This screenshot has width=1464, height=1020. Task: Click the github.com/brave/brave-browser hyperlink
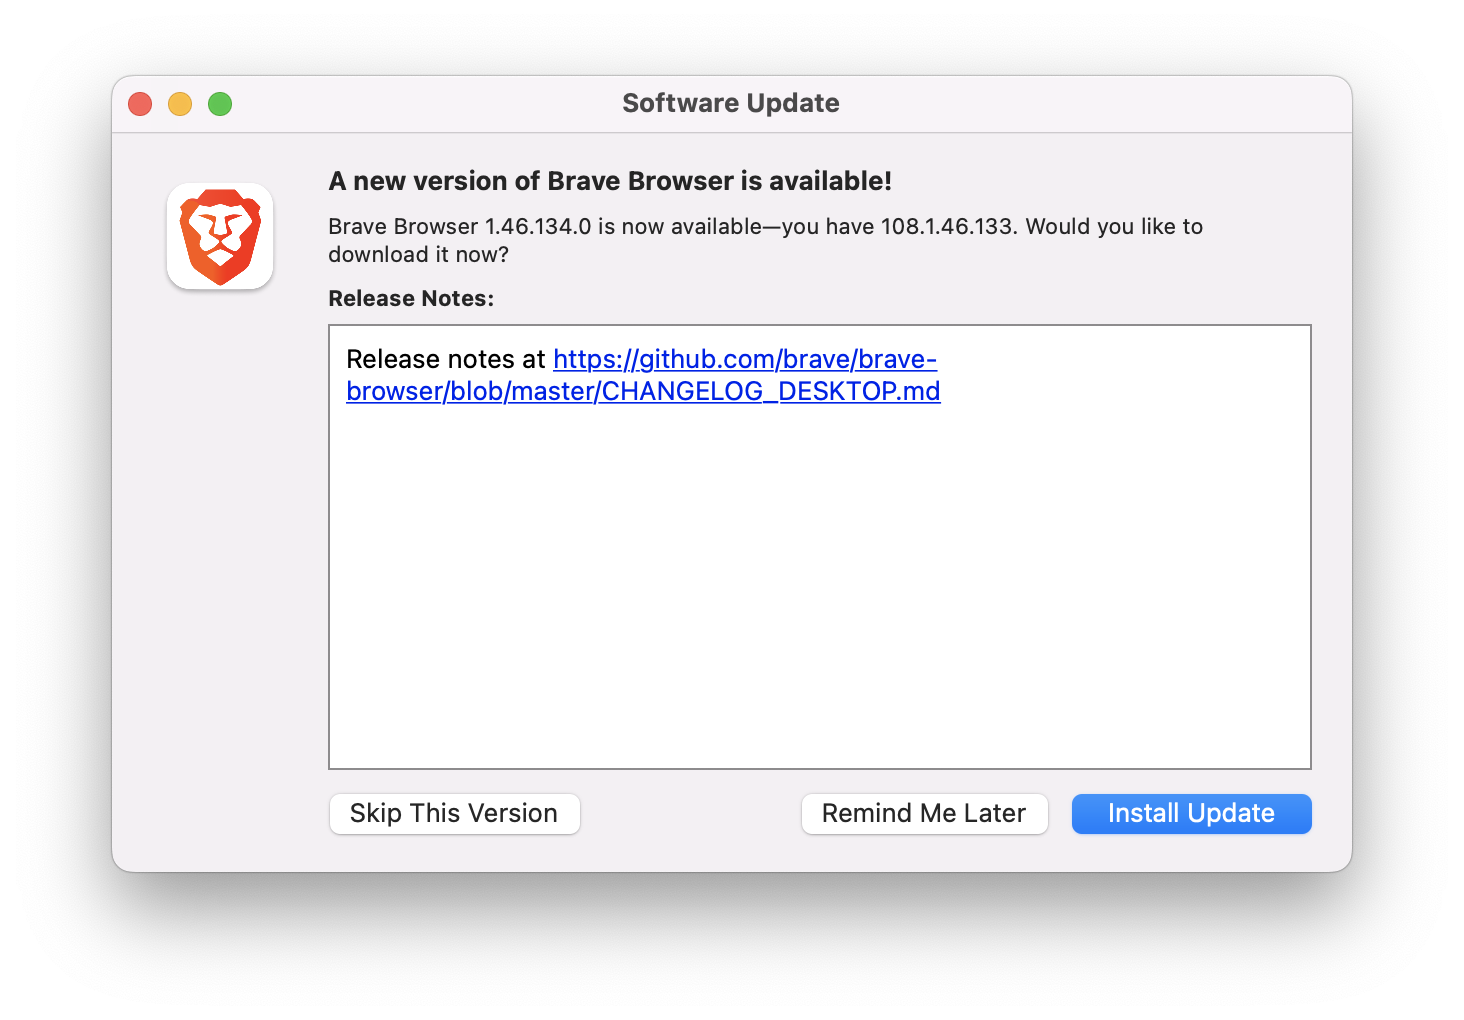coord(744,359)
